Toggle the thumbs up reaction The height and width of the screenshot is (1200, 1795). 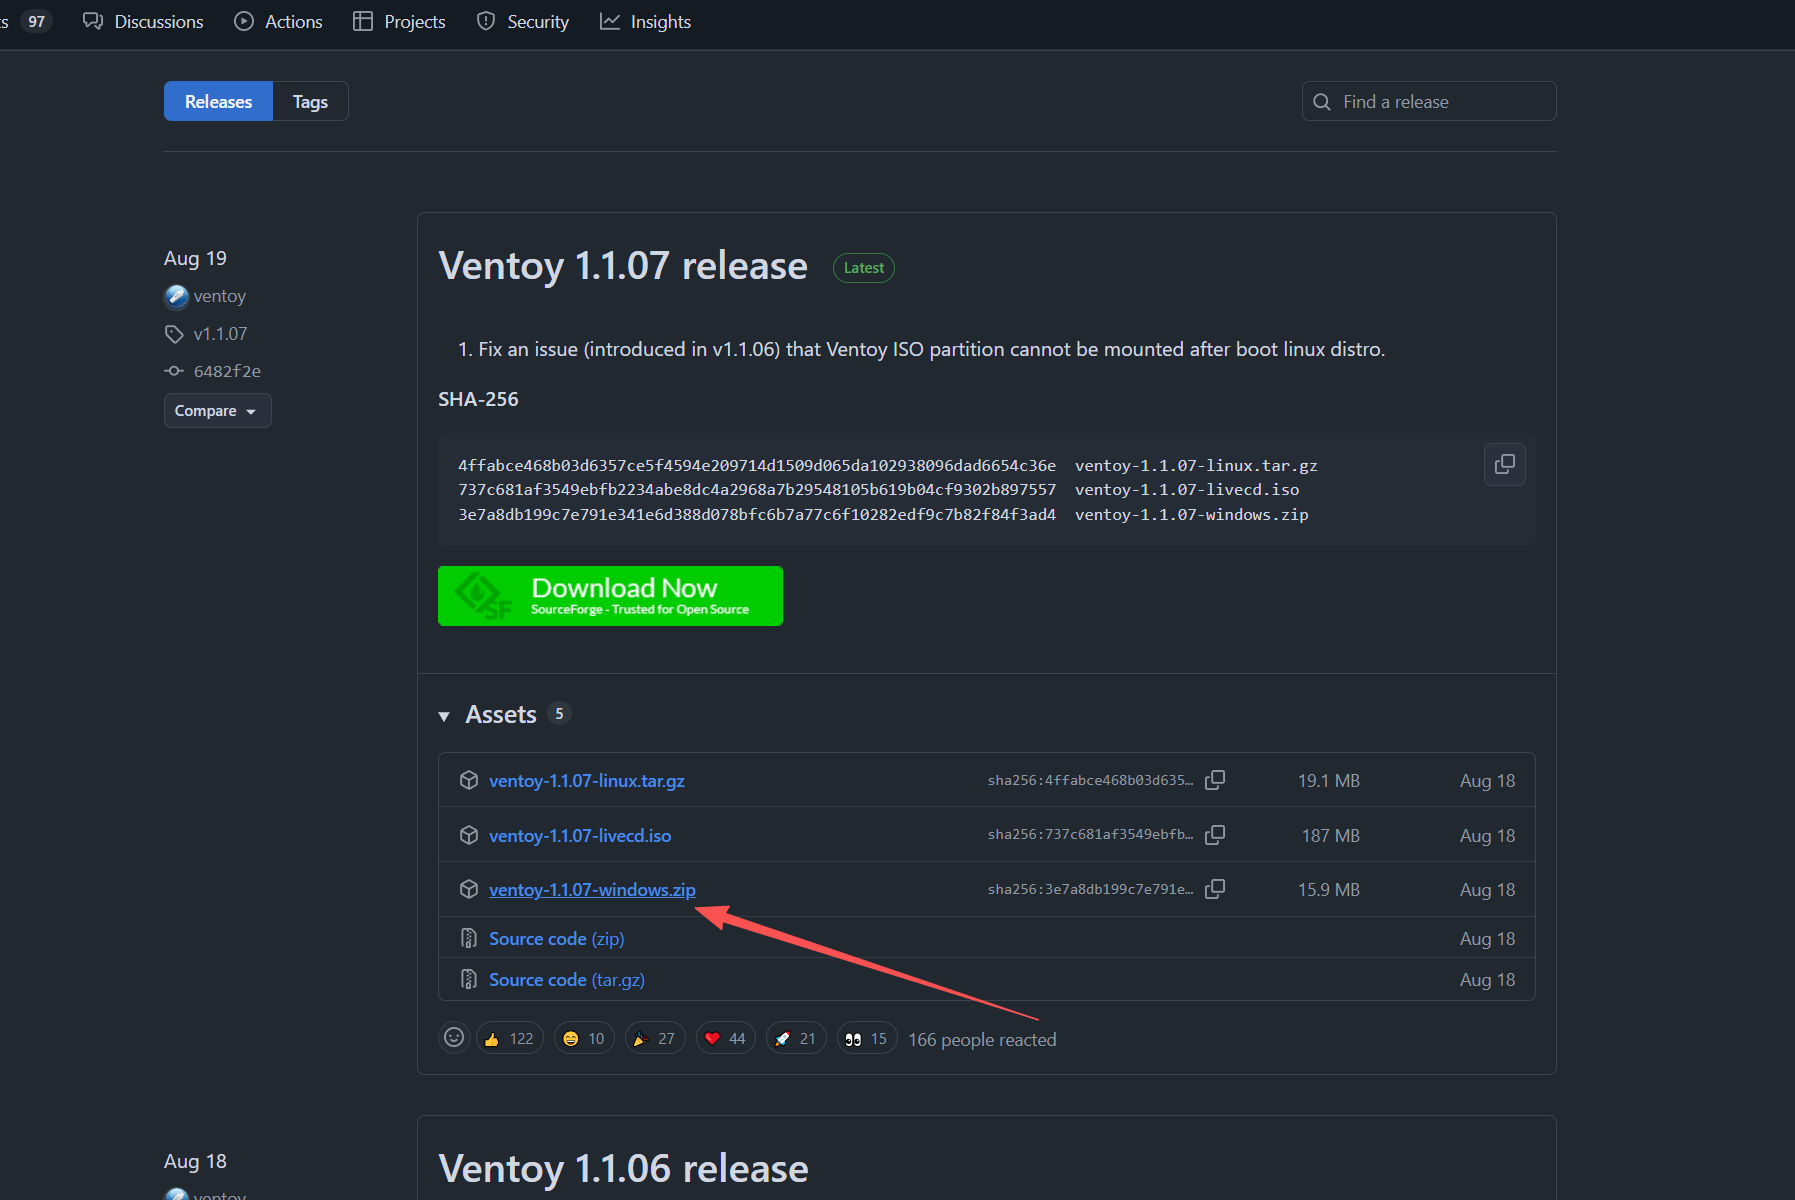[509, 1038]
